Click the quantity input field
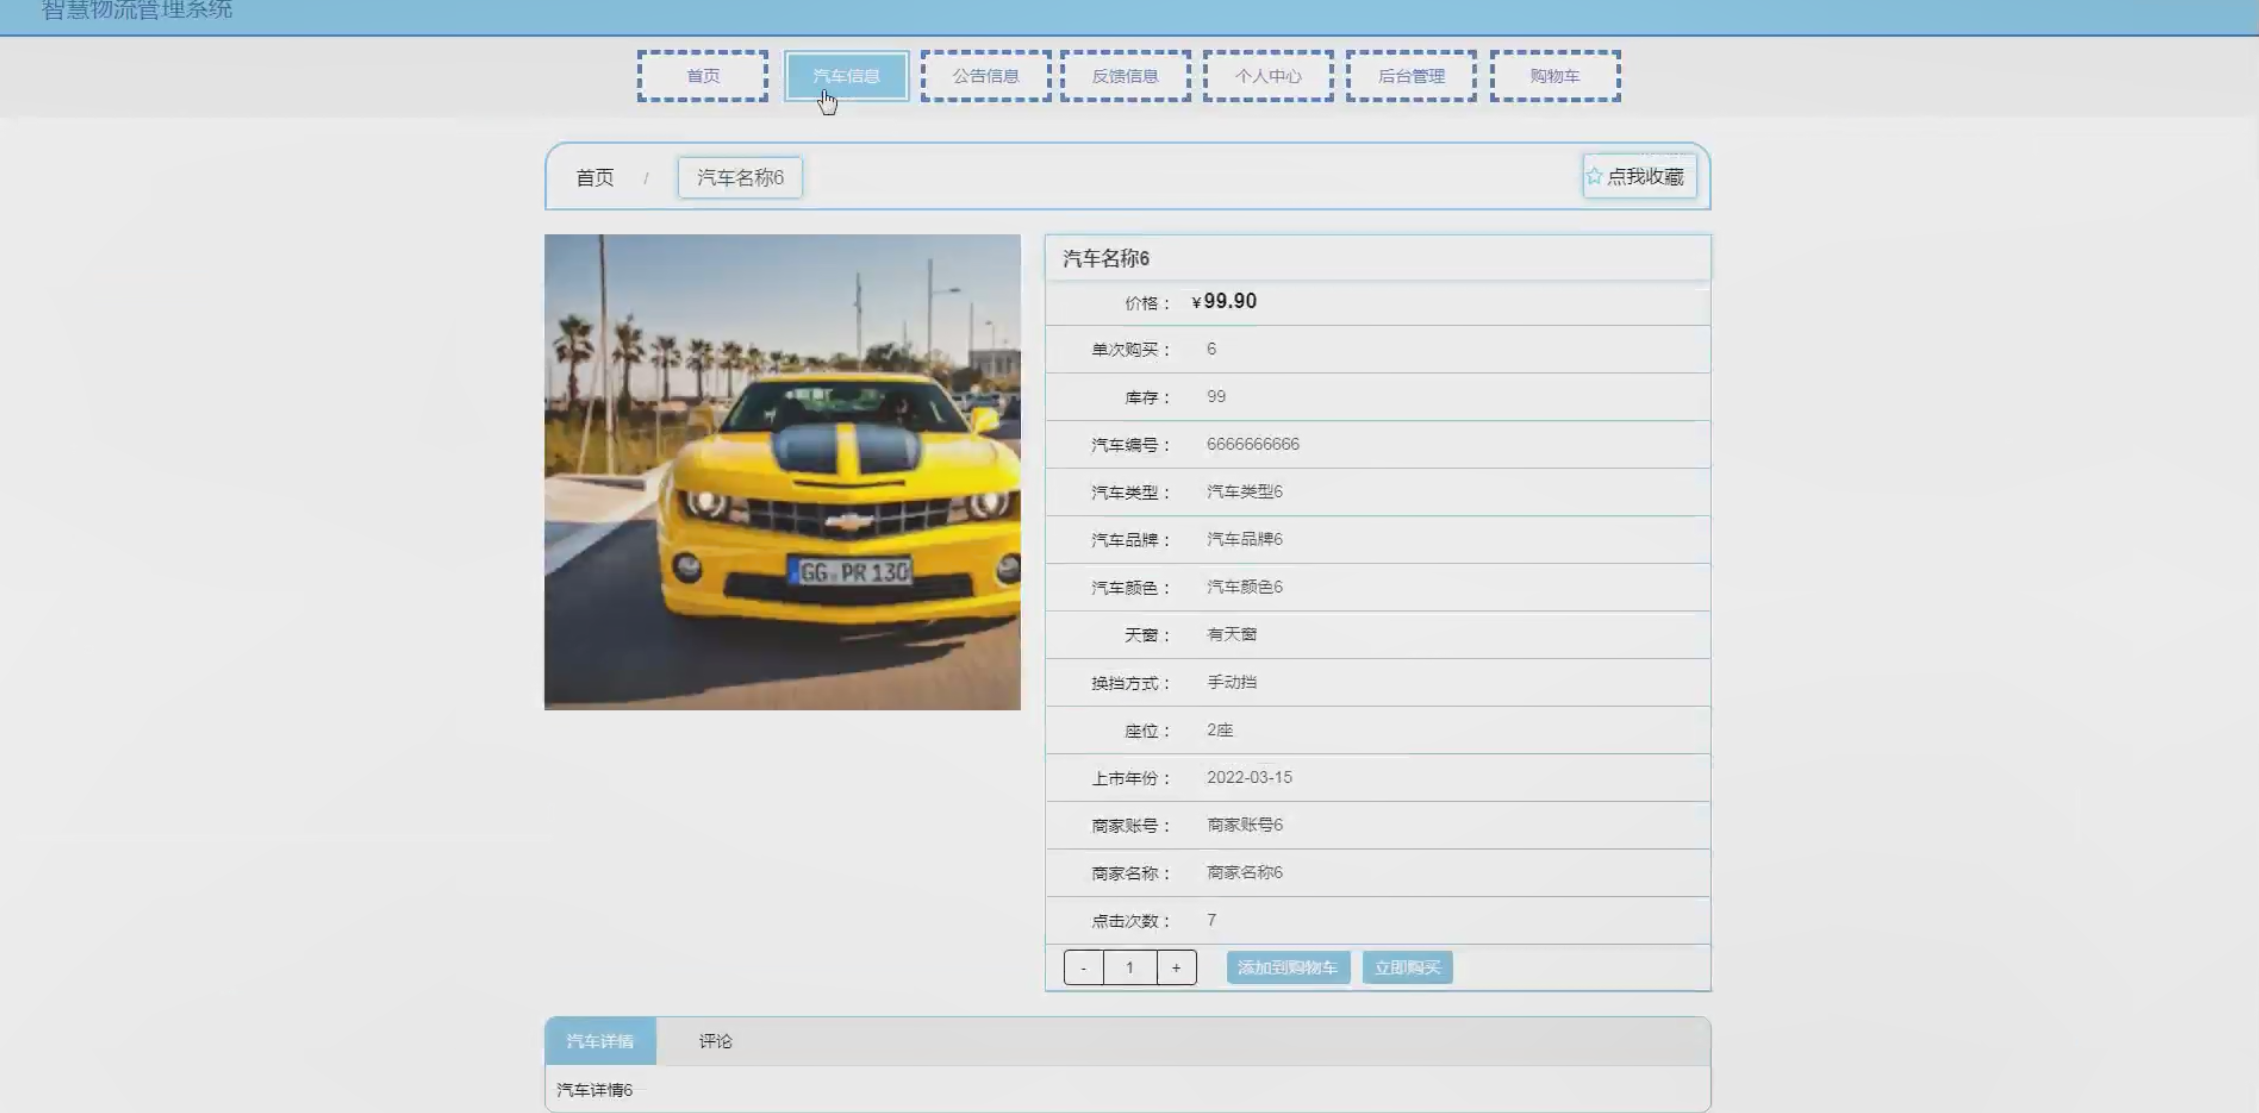The image size is (2259, 1113). tap(1130, 968)
